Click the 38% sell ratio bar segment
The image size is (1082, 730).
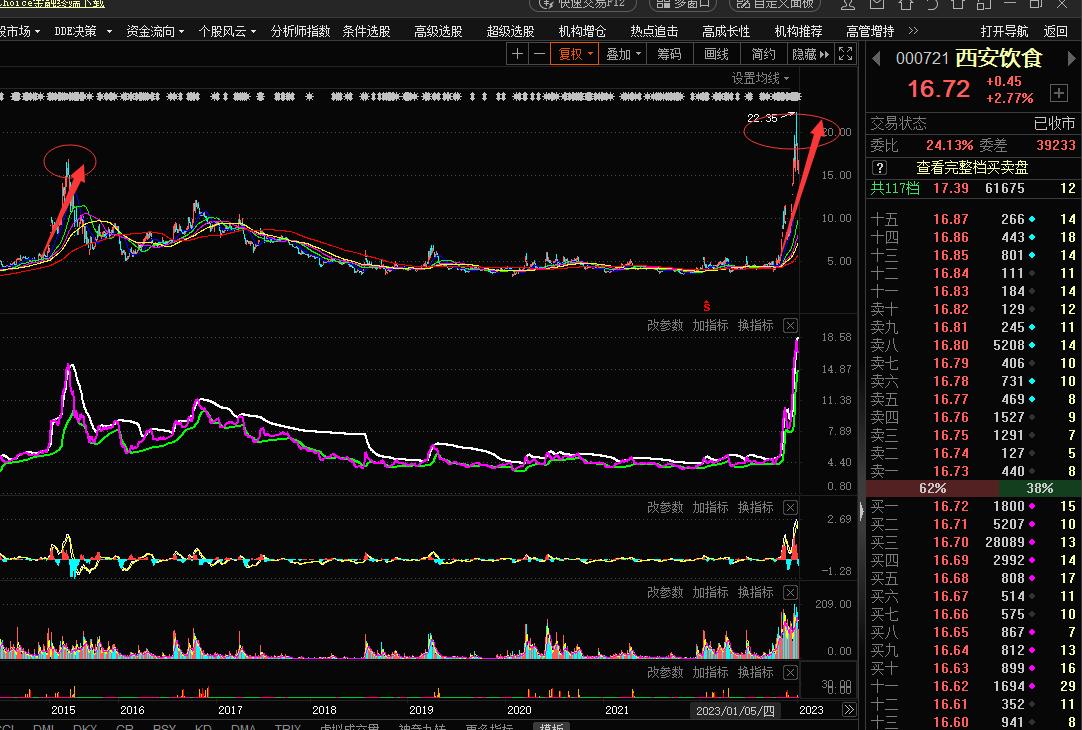coord(1040,489)
